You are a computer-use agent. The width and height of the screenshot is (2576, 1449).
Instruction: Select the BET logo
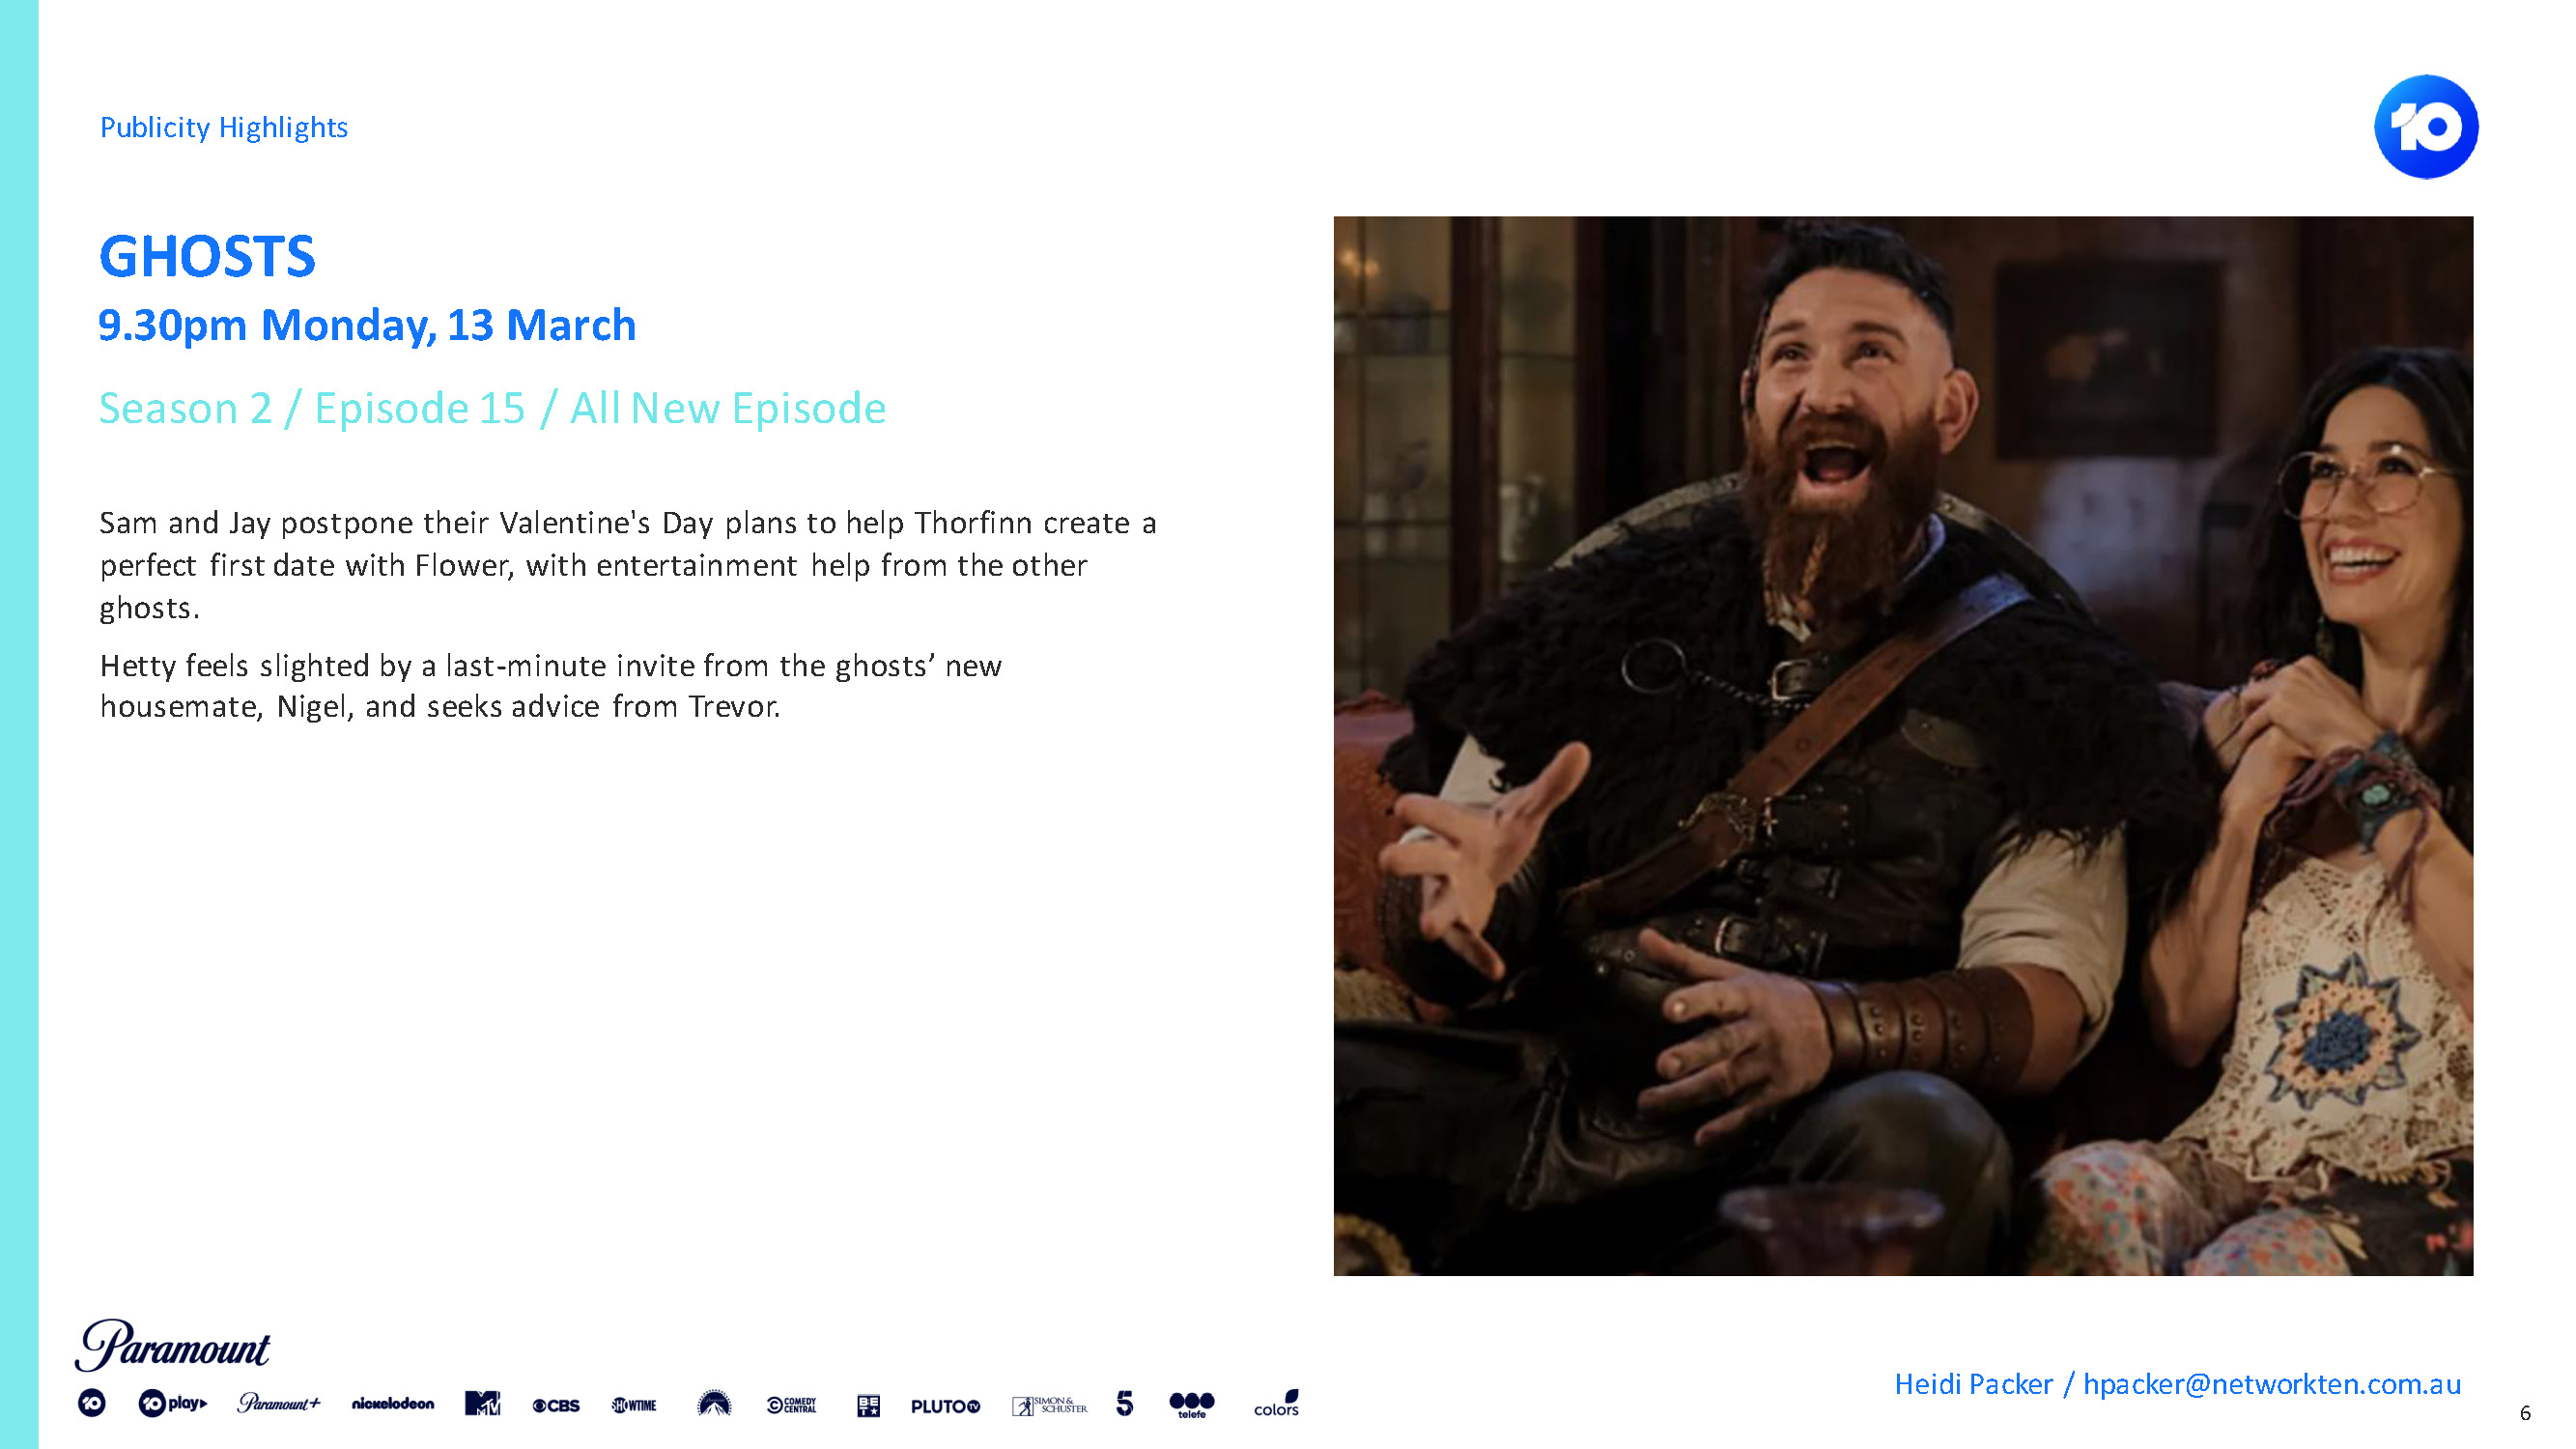coord(868,1405)
